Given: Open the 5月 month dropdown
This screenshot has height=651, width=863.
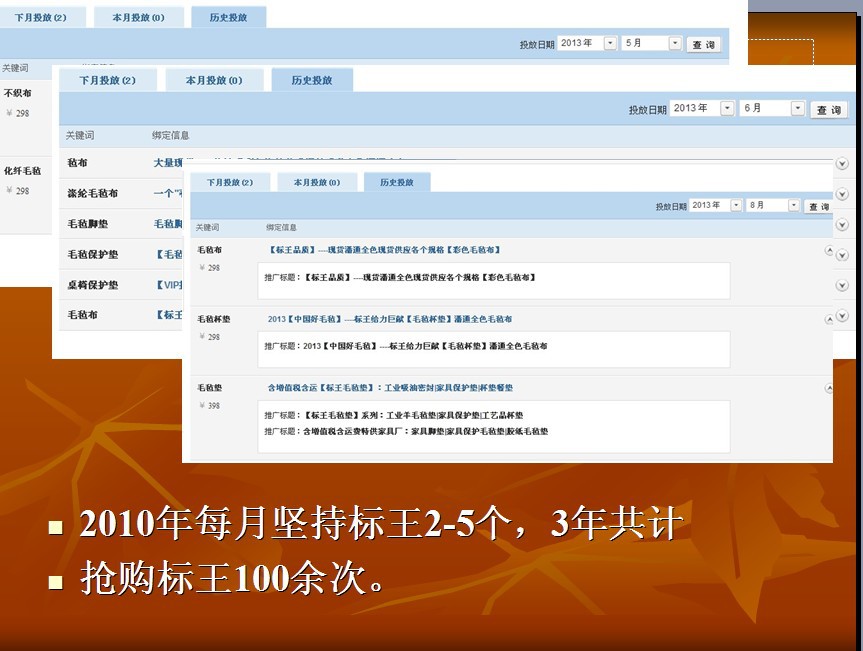Looking at the screenshot, I should pyautogui.click(x=675, y=43).
